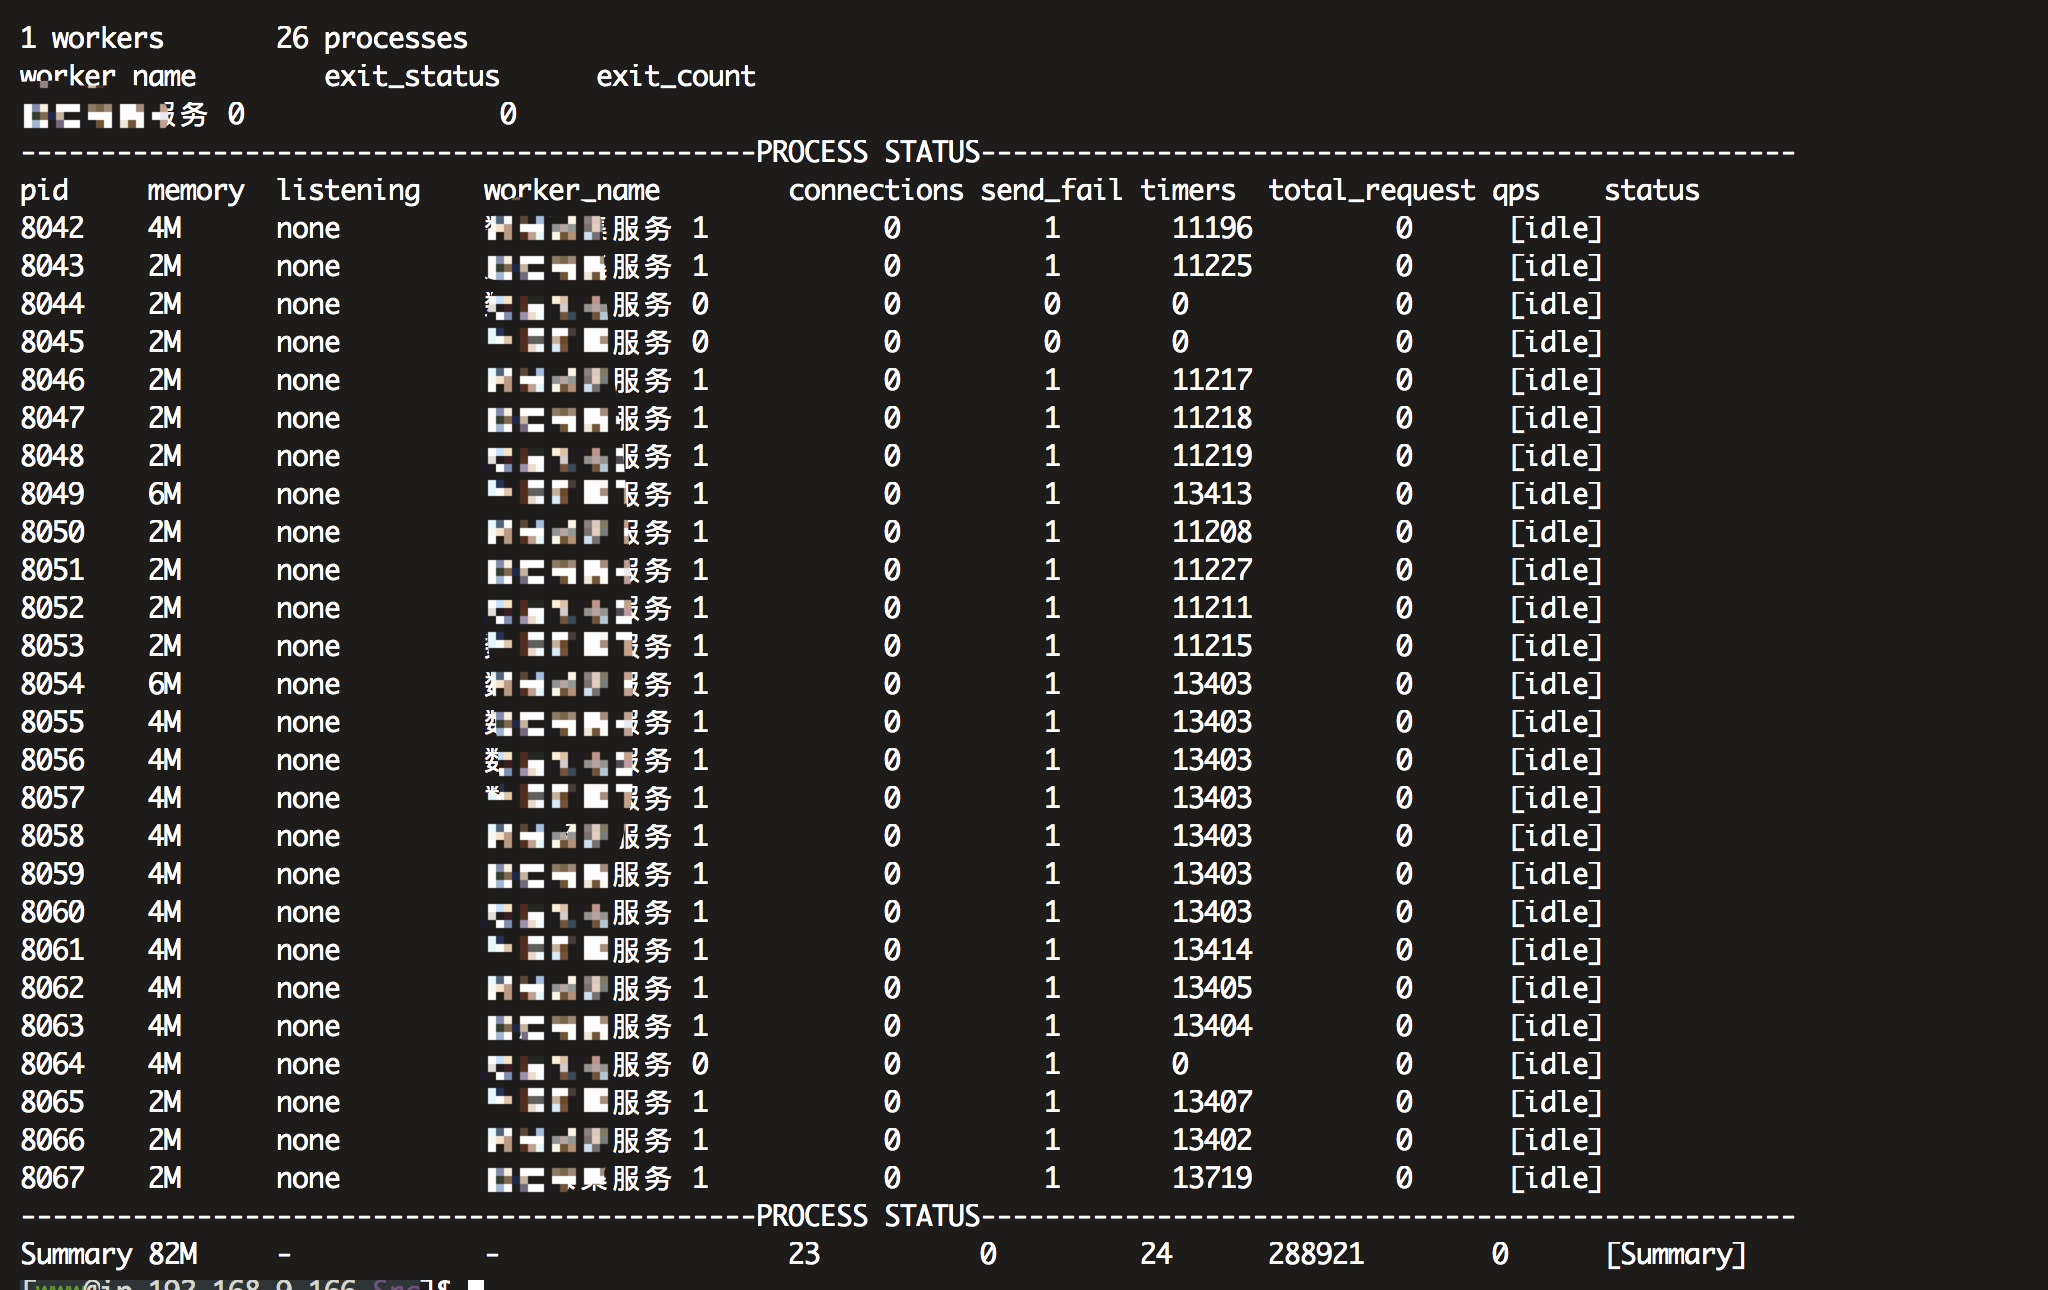Click pid 8064 in the process list

(x=52, y=1064)
